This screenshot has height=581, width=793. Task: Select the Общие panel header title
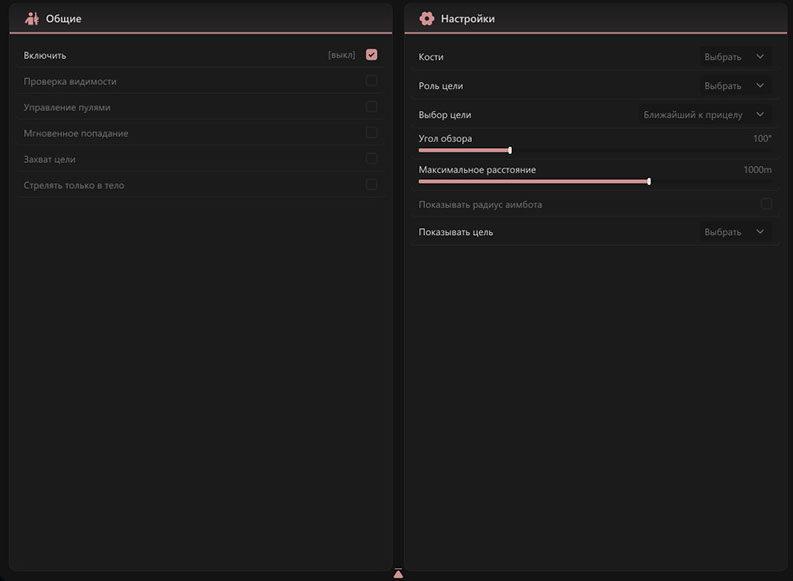[x=64, y=19]
